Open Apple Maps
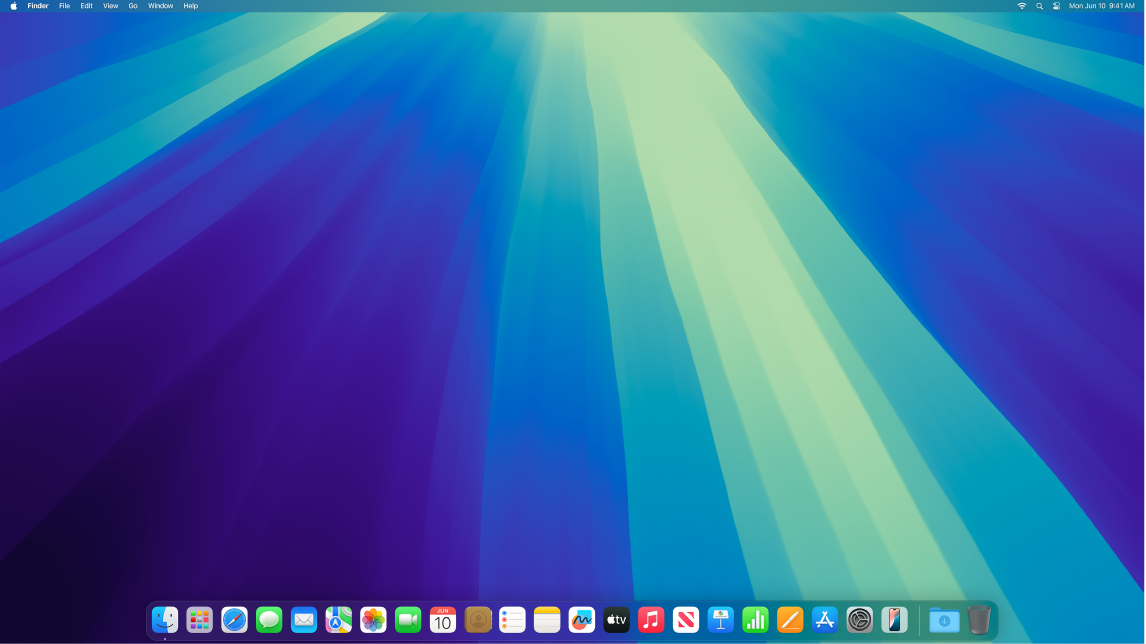The image size is (1146, 644). click(x=338, y=620)
